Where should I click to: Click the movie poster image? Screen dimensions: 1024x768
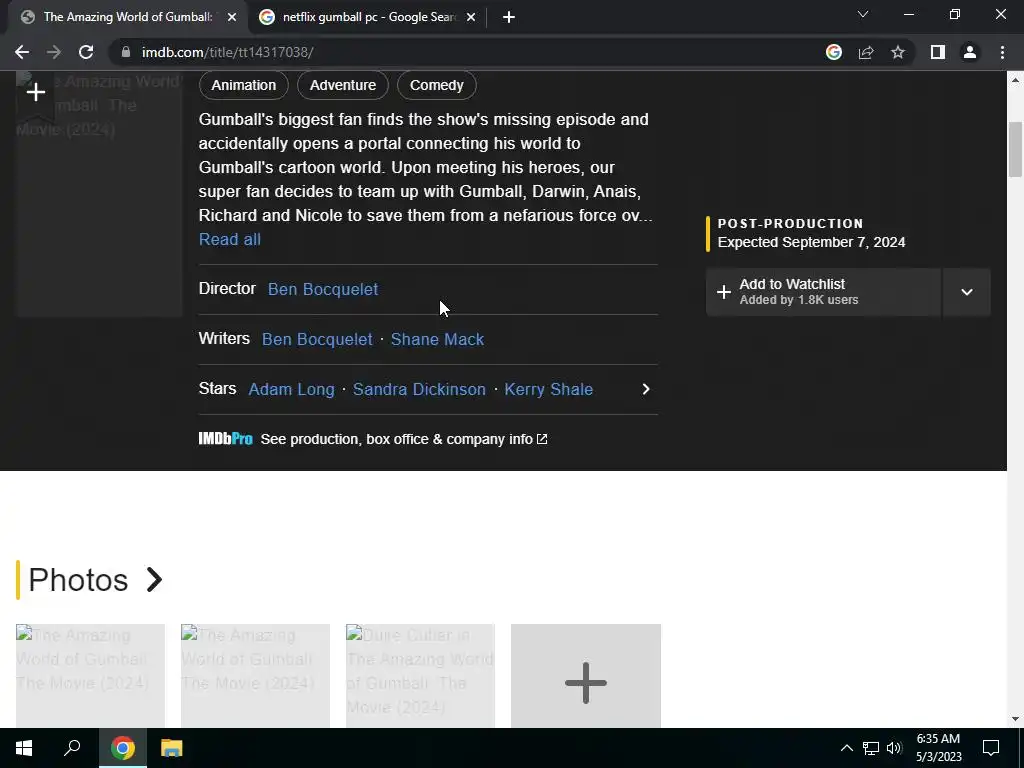click(99, 196)
